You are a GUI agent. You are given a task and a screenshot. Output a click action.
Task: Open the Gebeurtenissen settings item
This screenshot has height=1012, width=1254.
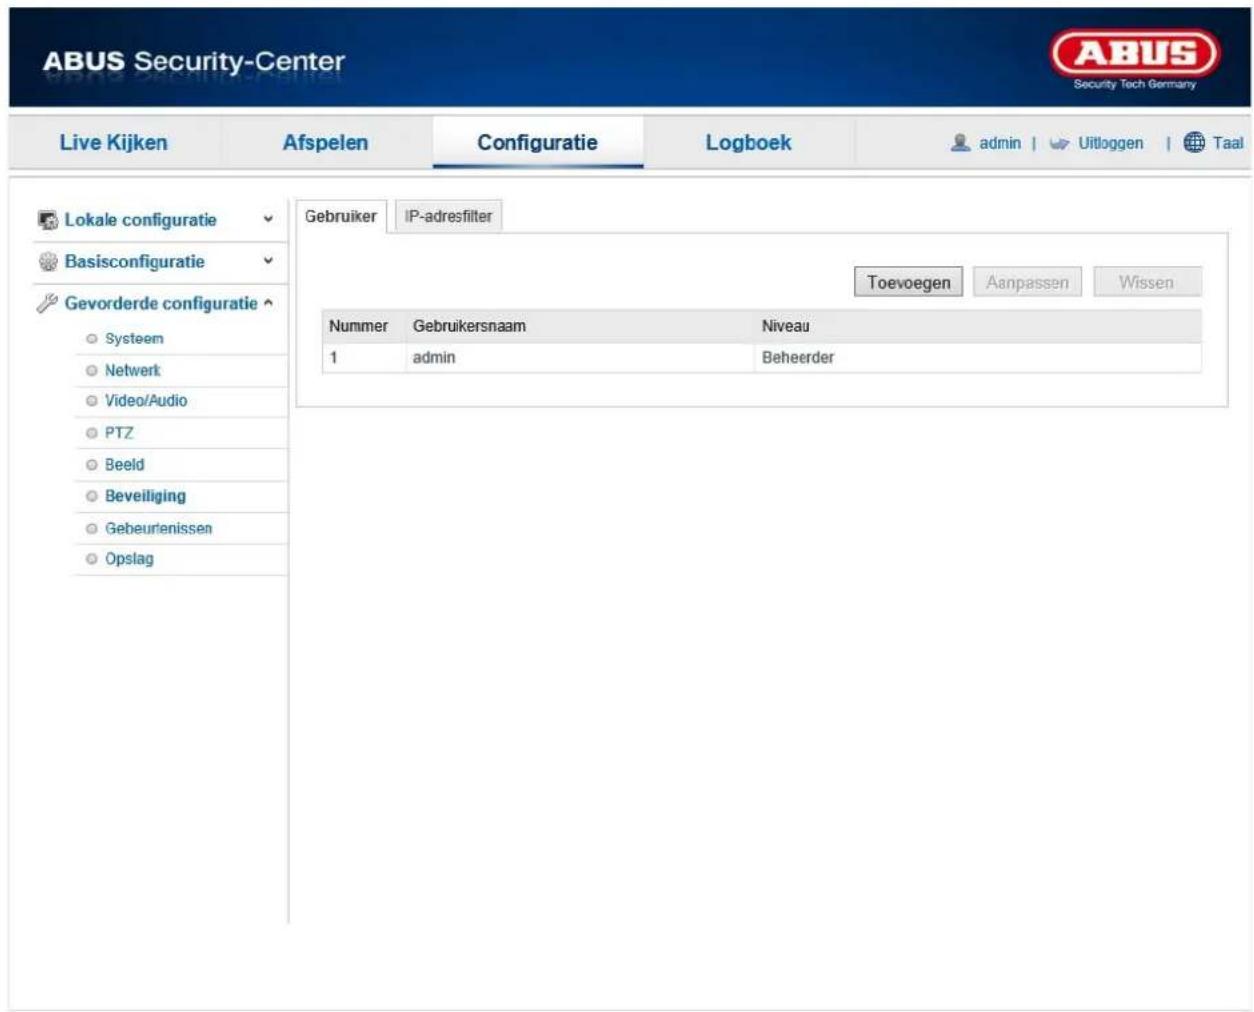point(159,528)
